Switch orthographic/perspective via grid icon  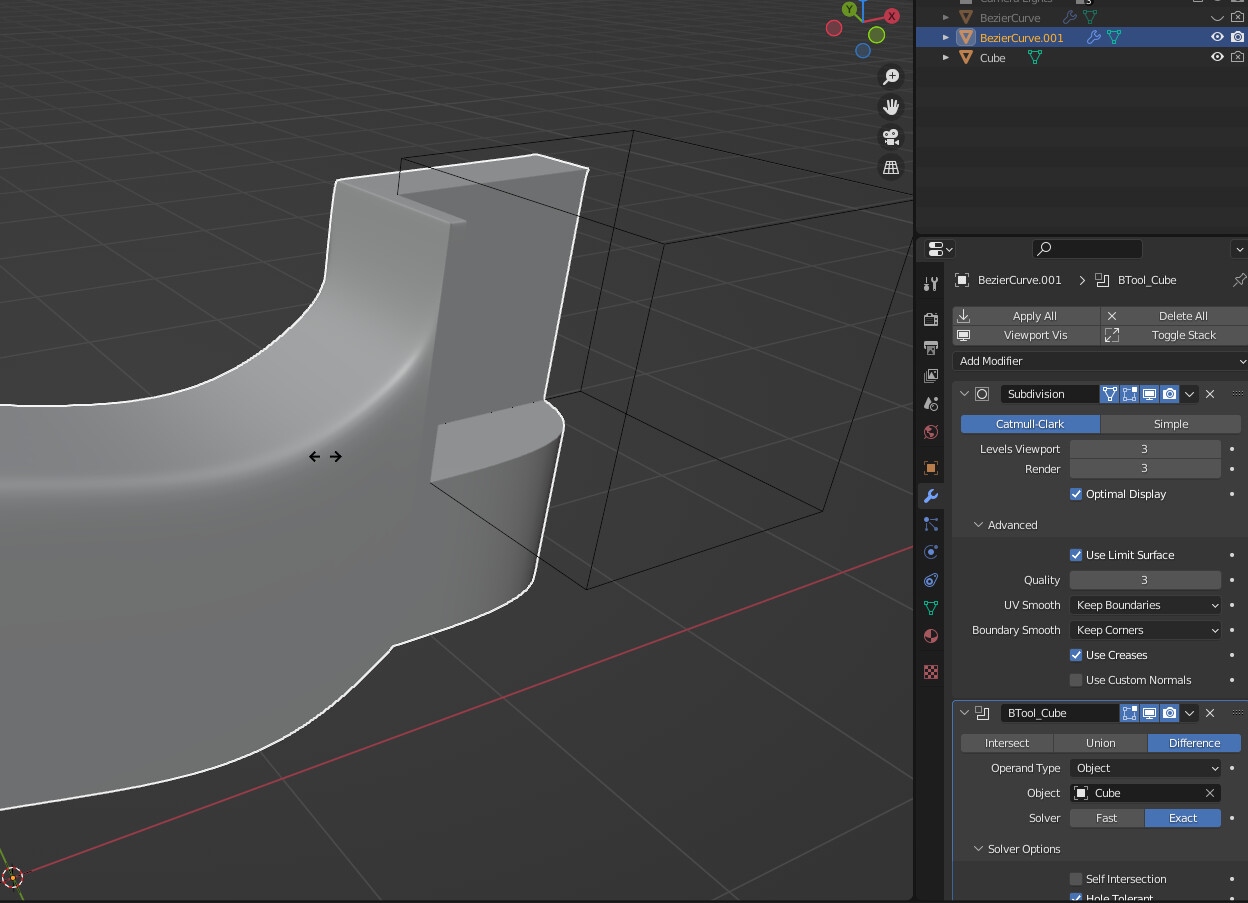tap(890, 167)
